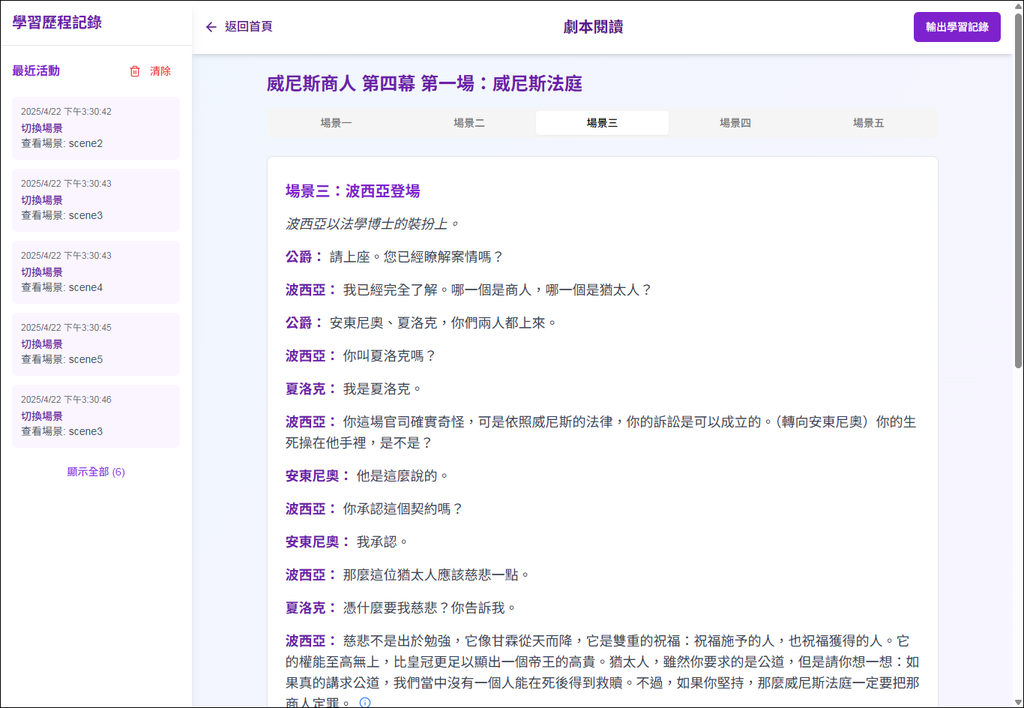The height and width of the screenshot is (708, 1024).
Task: Click the 劇本閱讀 page title
Action: coord(593,27)
